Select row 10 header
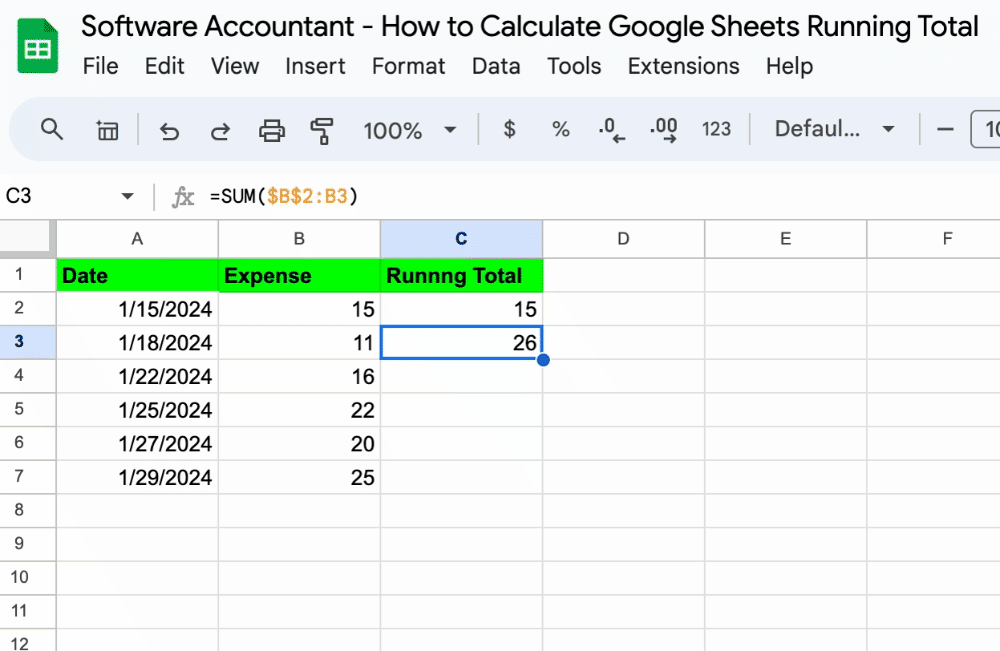Image resolution: width=1000 pixels, height=651 pixels. click(27, 578)
